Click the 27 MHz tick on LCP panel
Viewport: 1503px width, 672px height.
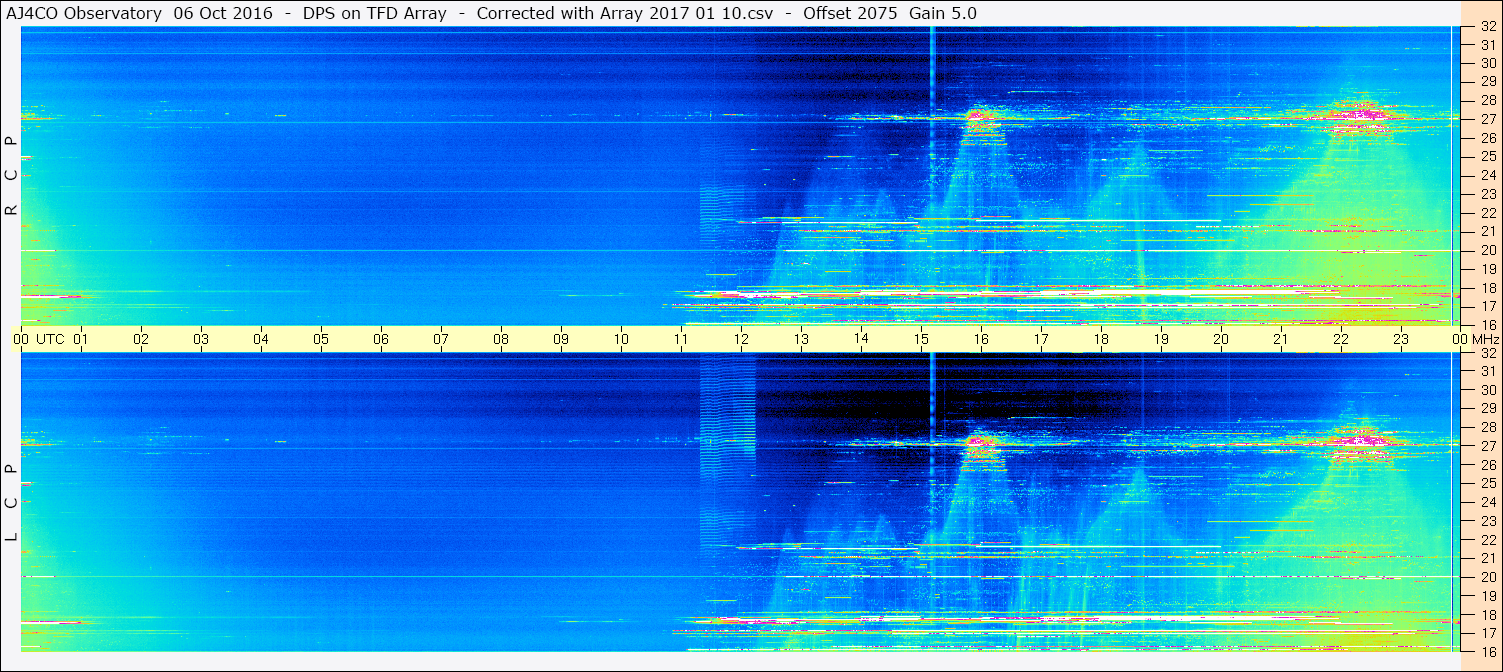[1487, 446]
